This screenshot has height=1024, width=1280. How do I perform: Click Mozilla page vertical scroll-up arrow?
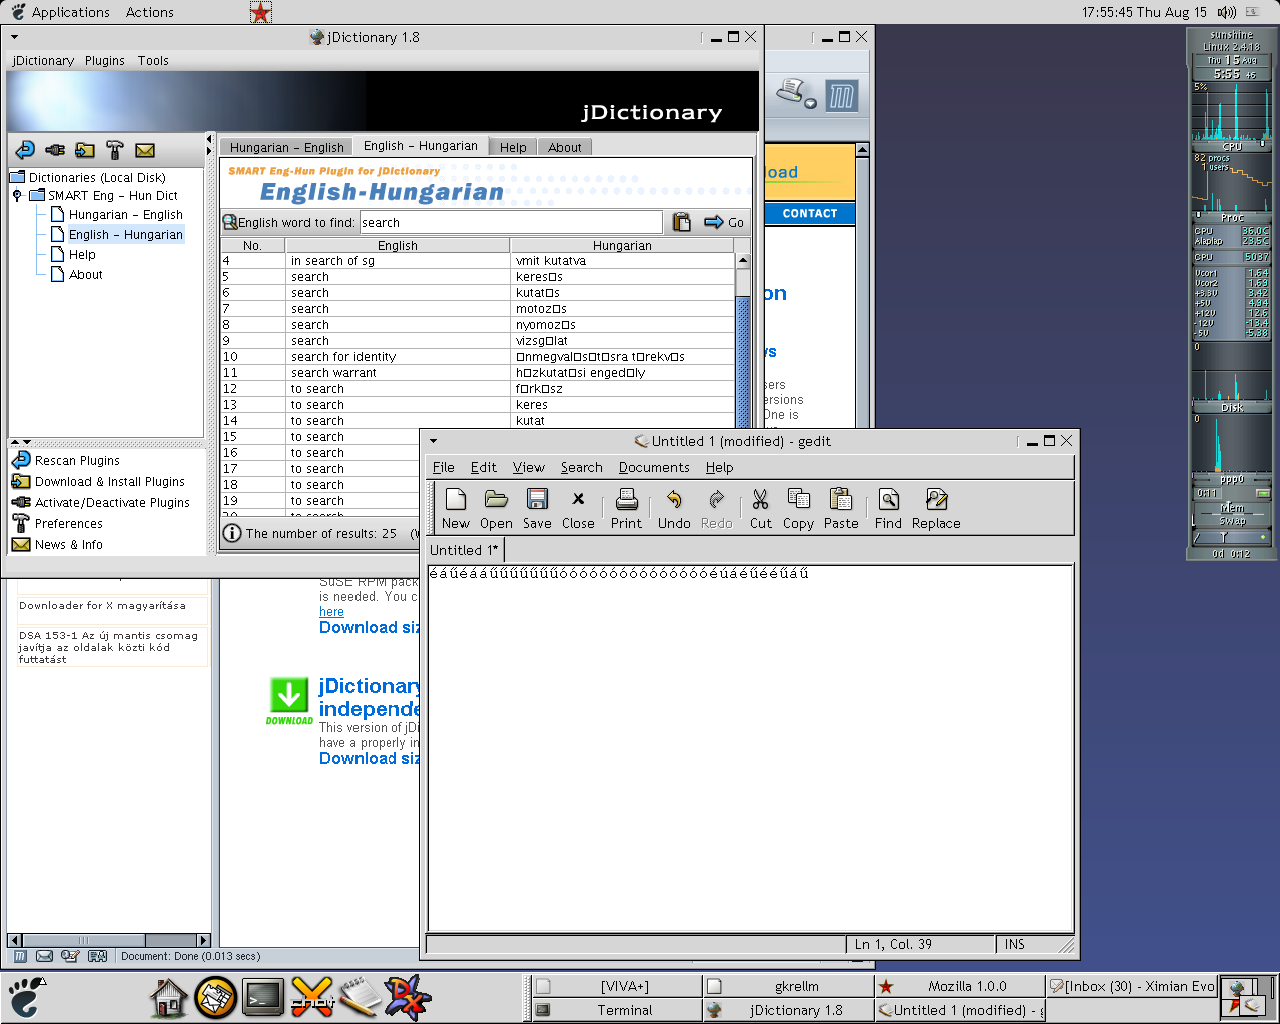[862, 149]
